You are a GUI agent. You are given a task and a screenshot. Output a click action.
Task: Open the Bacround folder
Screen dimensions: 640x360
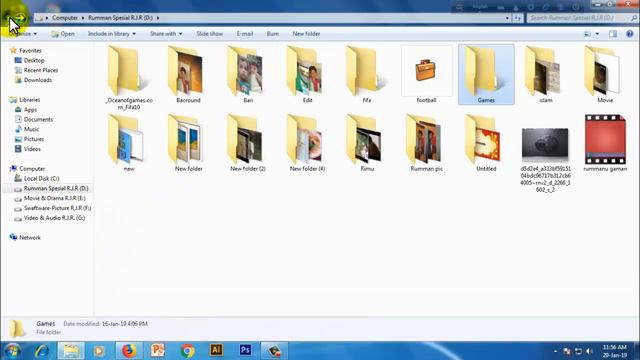[x=188, y=74]
